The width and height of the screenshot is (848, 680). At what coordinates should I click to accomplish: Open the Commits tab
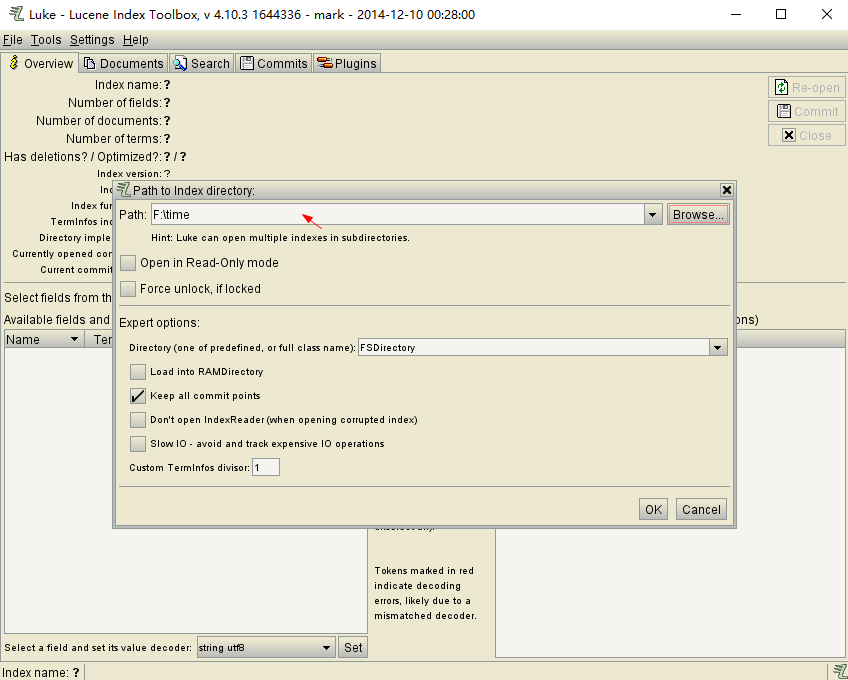[274, 63]
